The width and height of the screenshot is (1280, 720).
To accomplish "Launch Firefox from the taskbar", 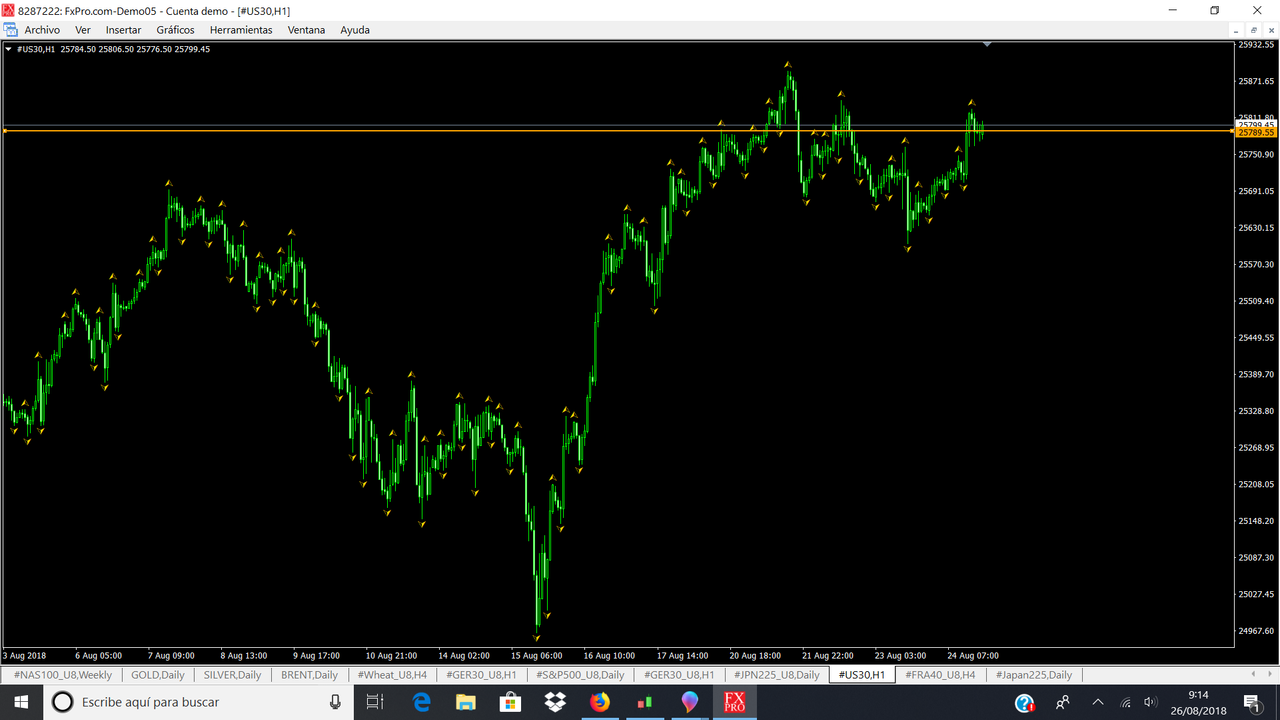I will [x=598, y=701].
